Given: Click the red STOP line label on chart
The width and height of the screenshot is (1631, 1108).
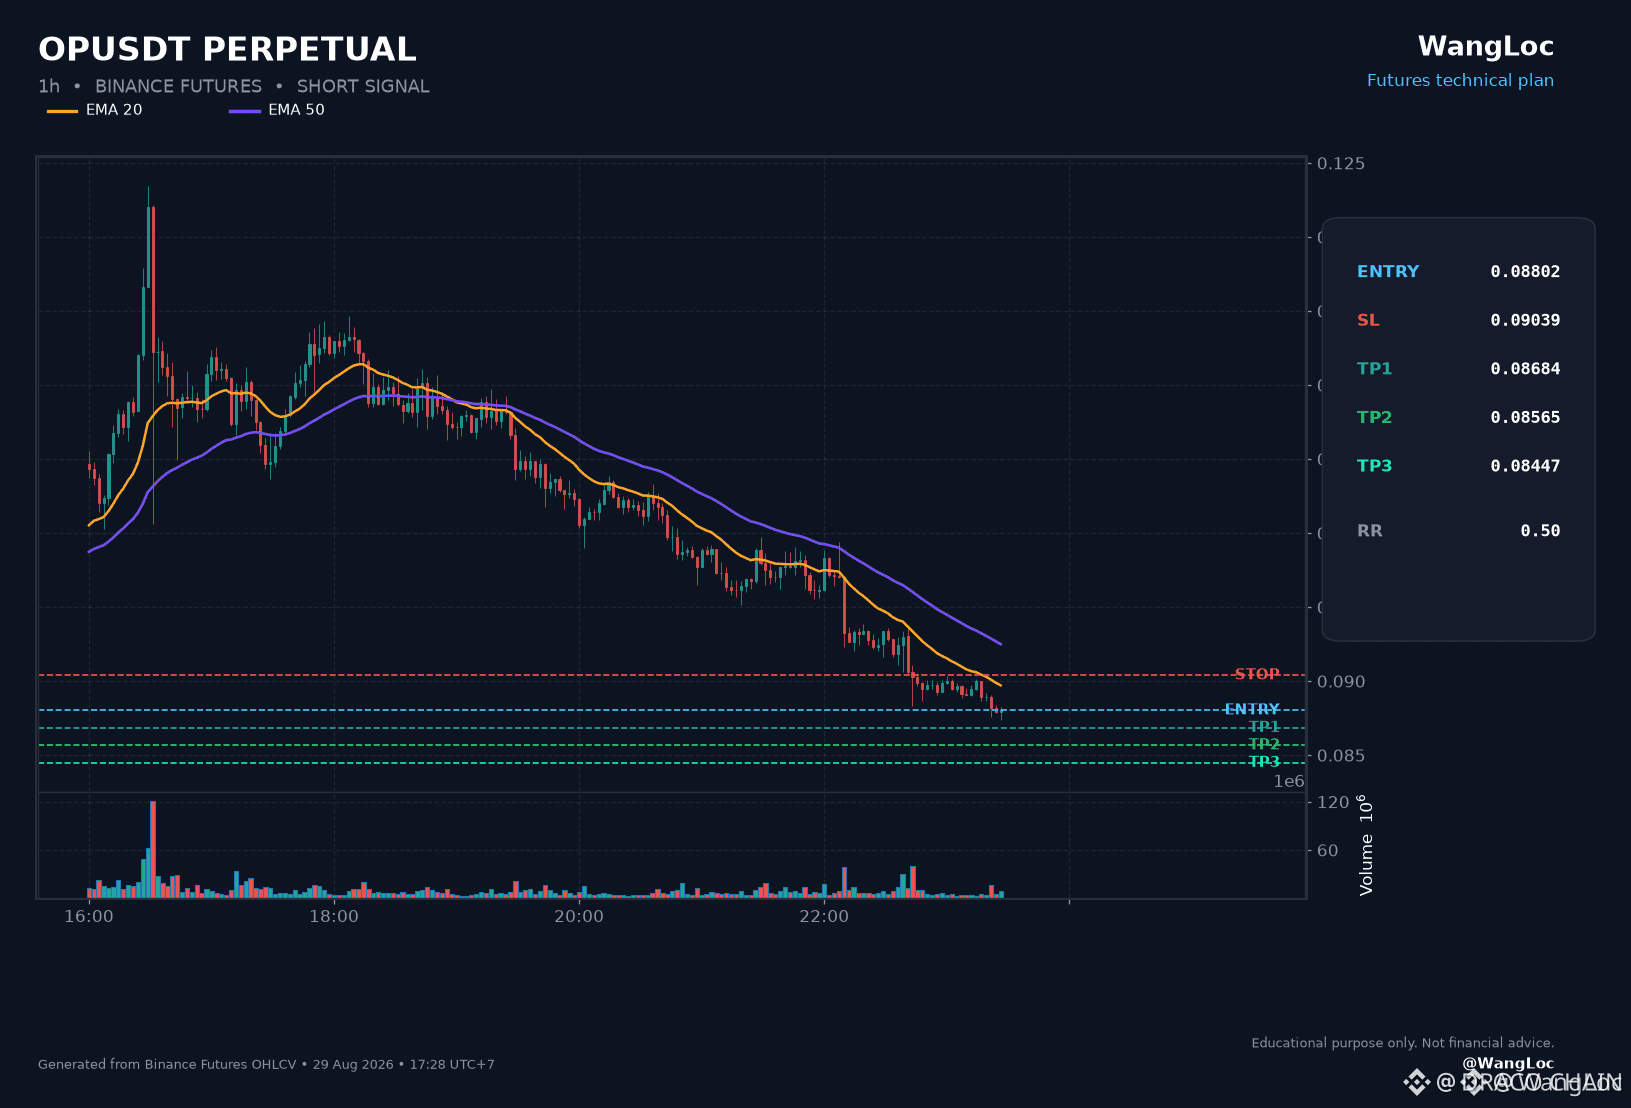Looking at the screenshot, I should point(1257,675).
